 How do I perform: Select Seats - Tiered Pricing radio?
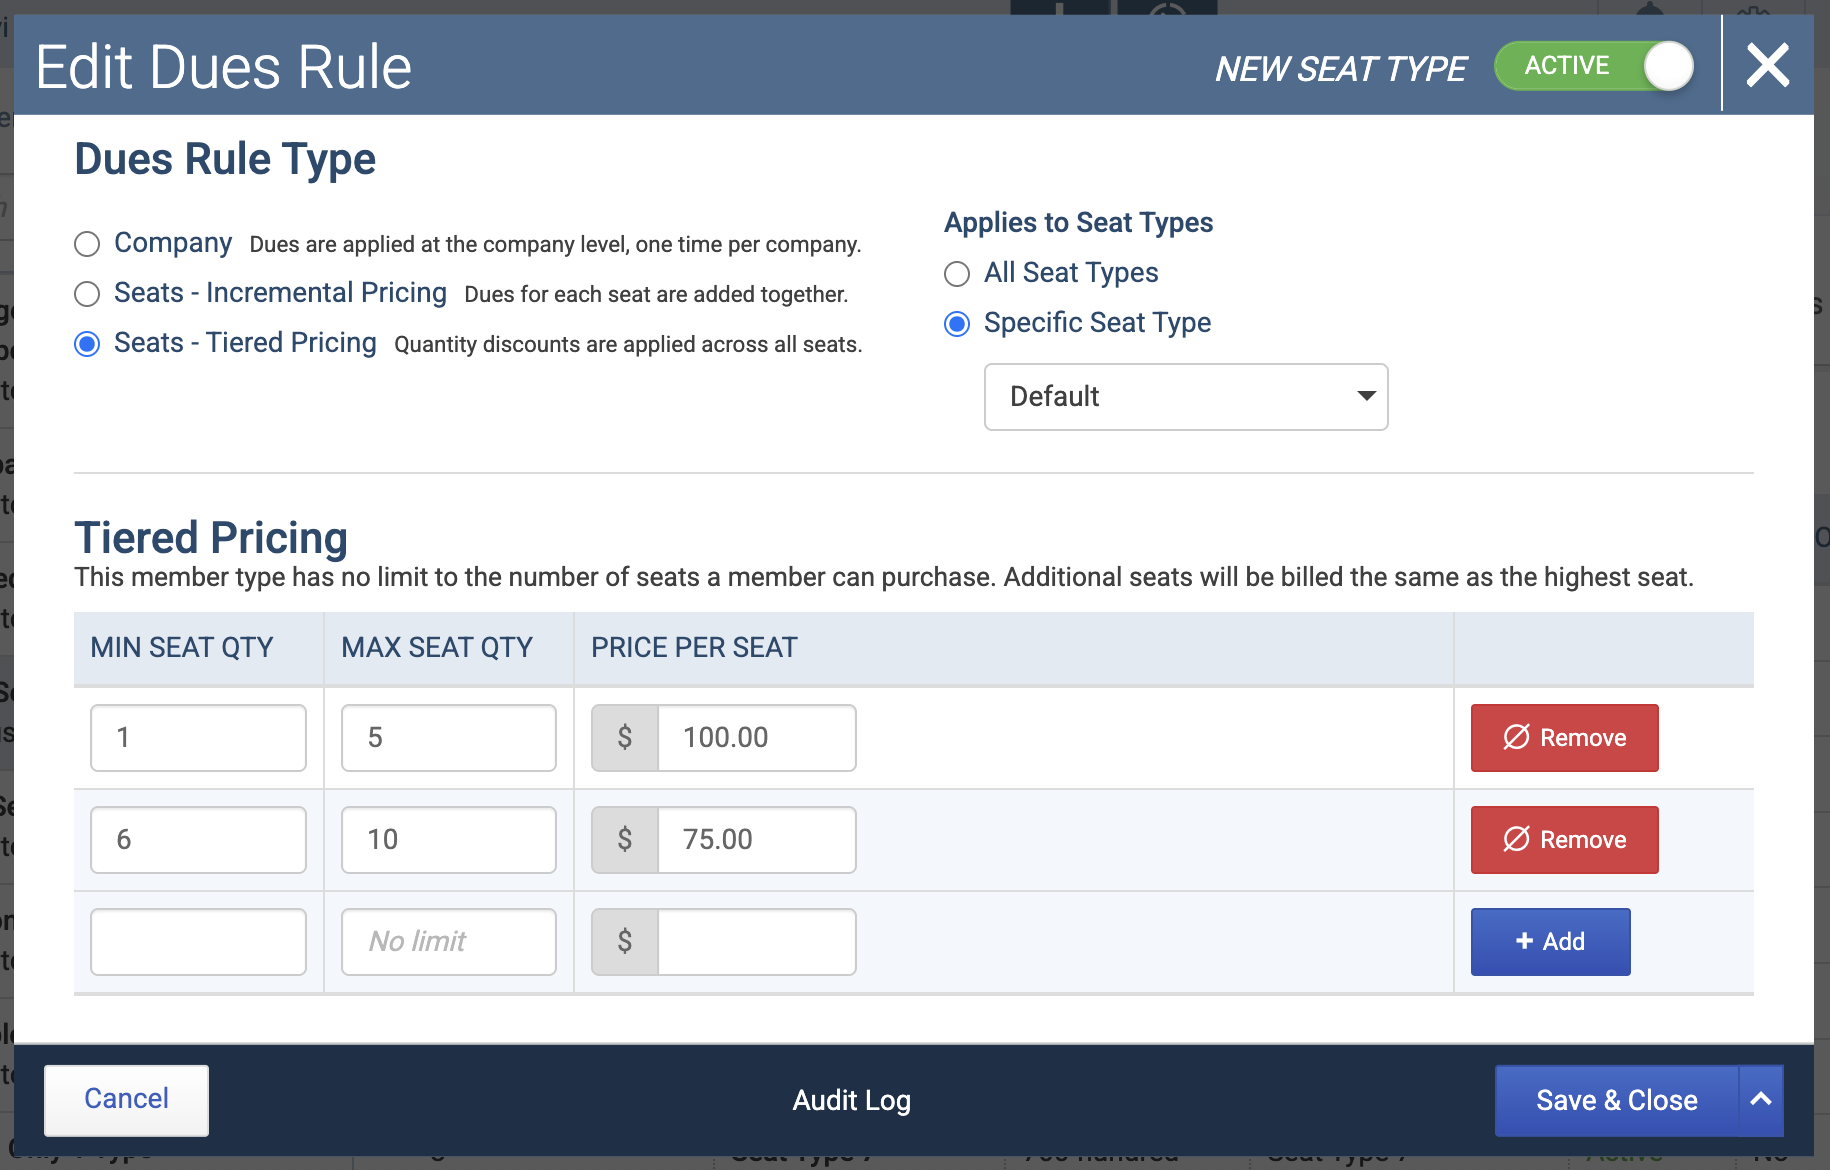[87, 344]
